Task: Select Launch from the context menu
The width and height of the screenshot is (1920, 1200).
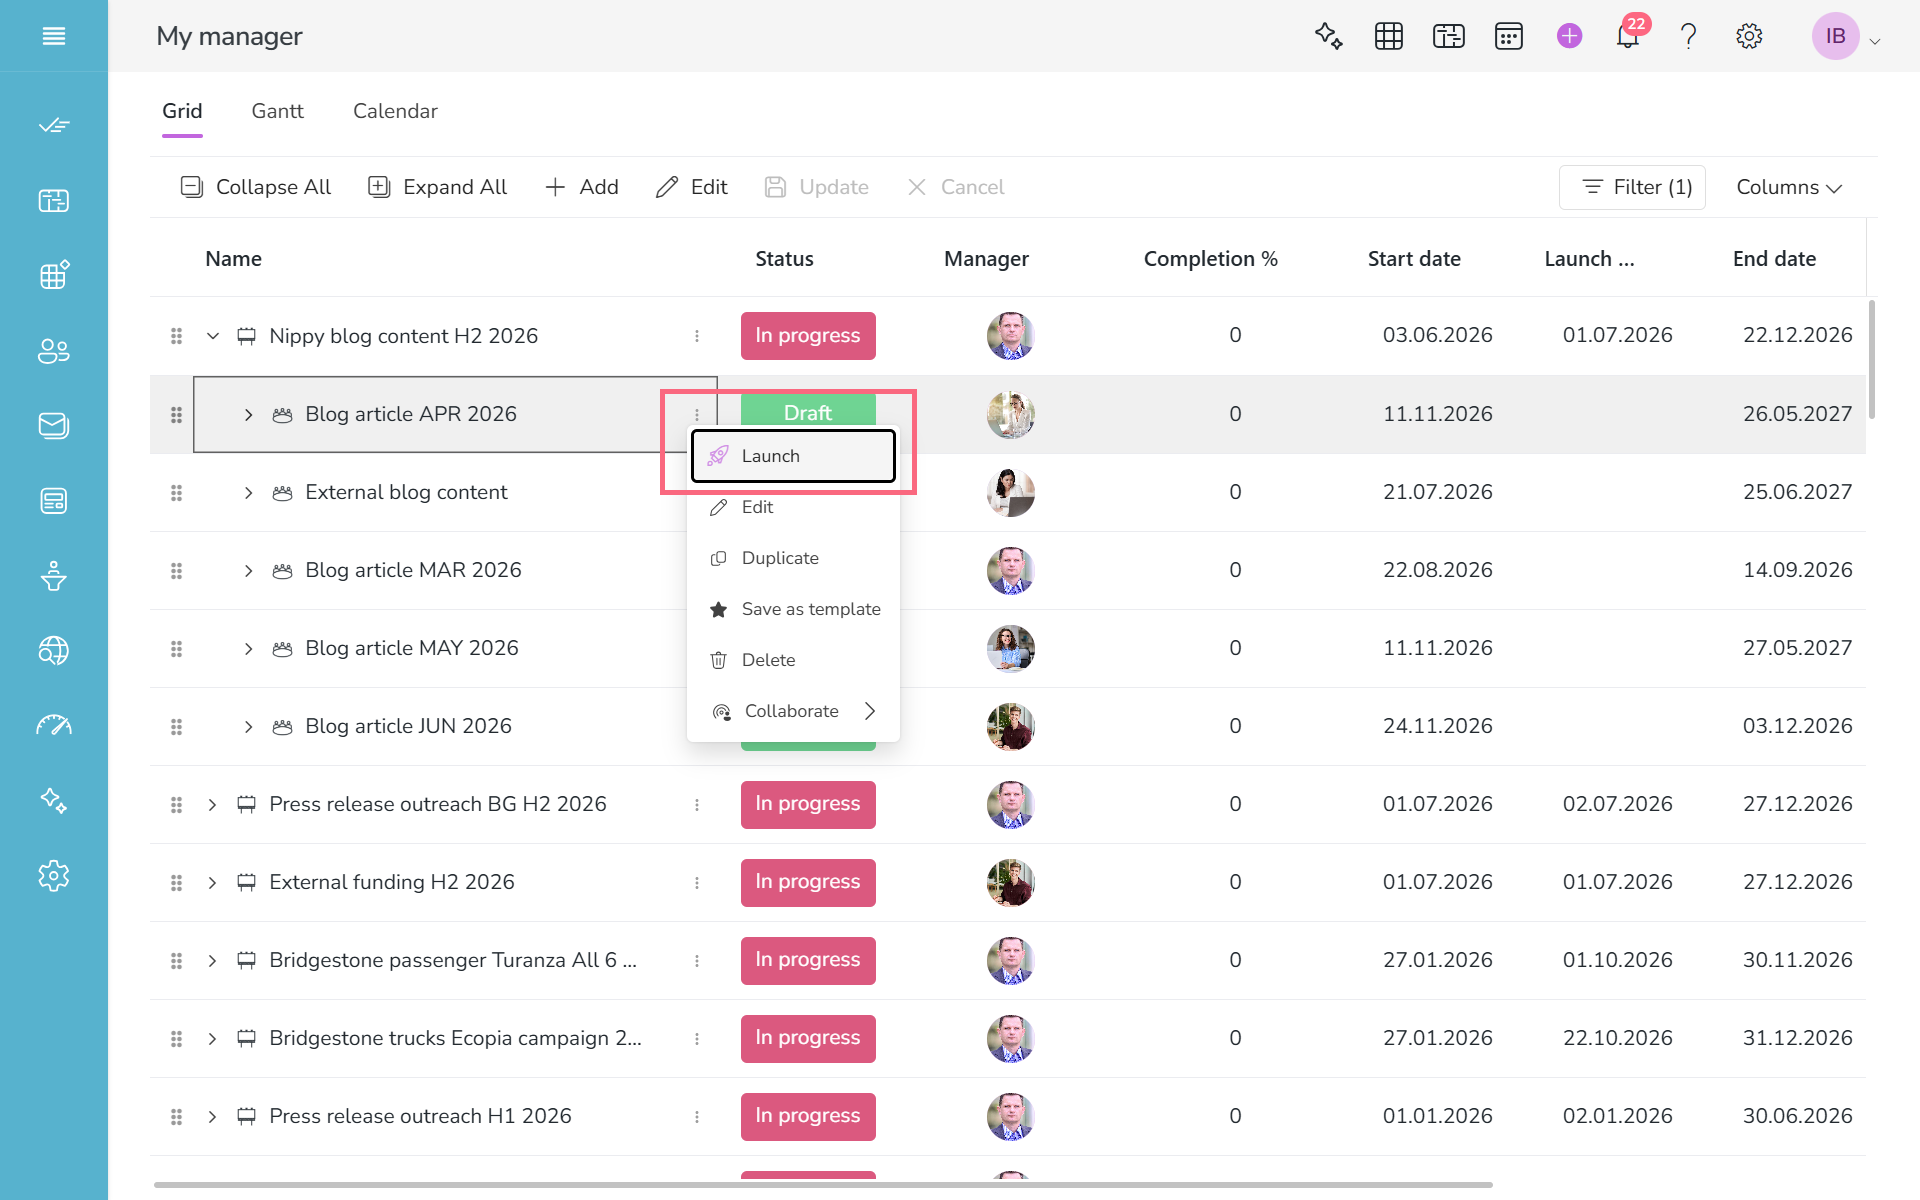Action: click(793, 456)
